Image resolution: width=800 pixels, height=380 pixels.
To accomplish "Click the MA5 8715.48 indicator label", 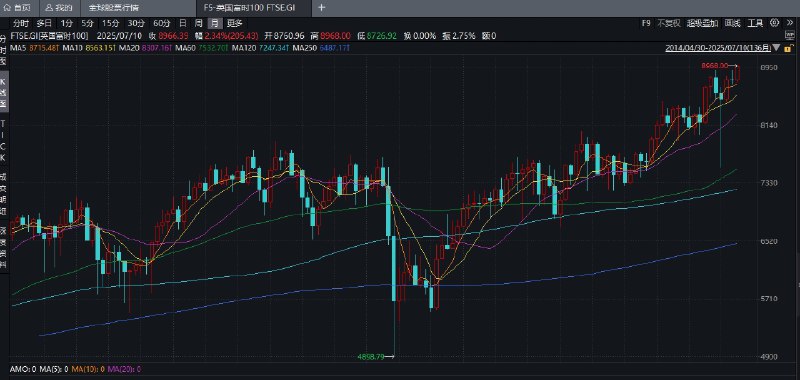I will coord(35,48).
